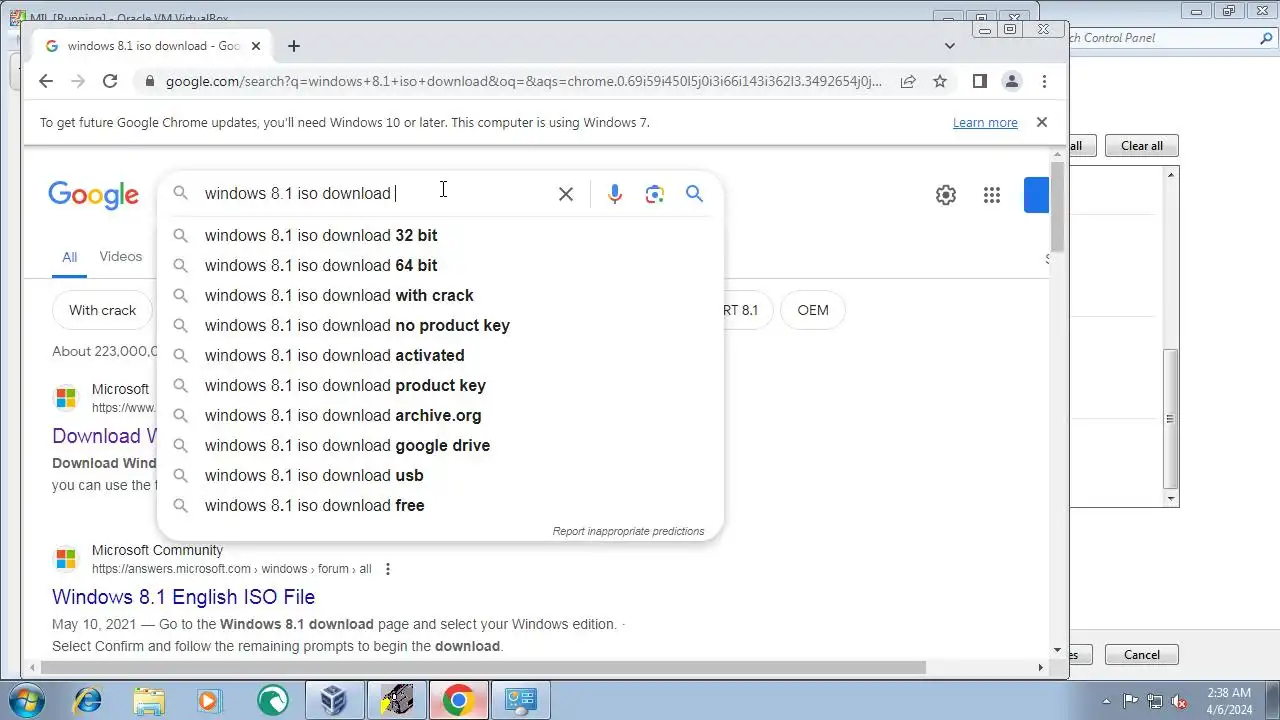Select the 'usb' search suggestion
This screenshot has height=720, width=1280.
pyautogui.click(x=440, y=475)
